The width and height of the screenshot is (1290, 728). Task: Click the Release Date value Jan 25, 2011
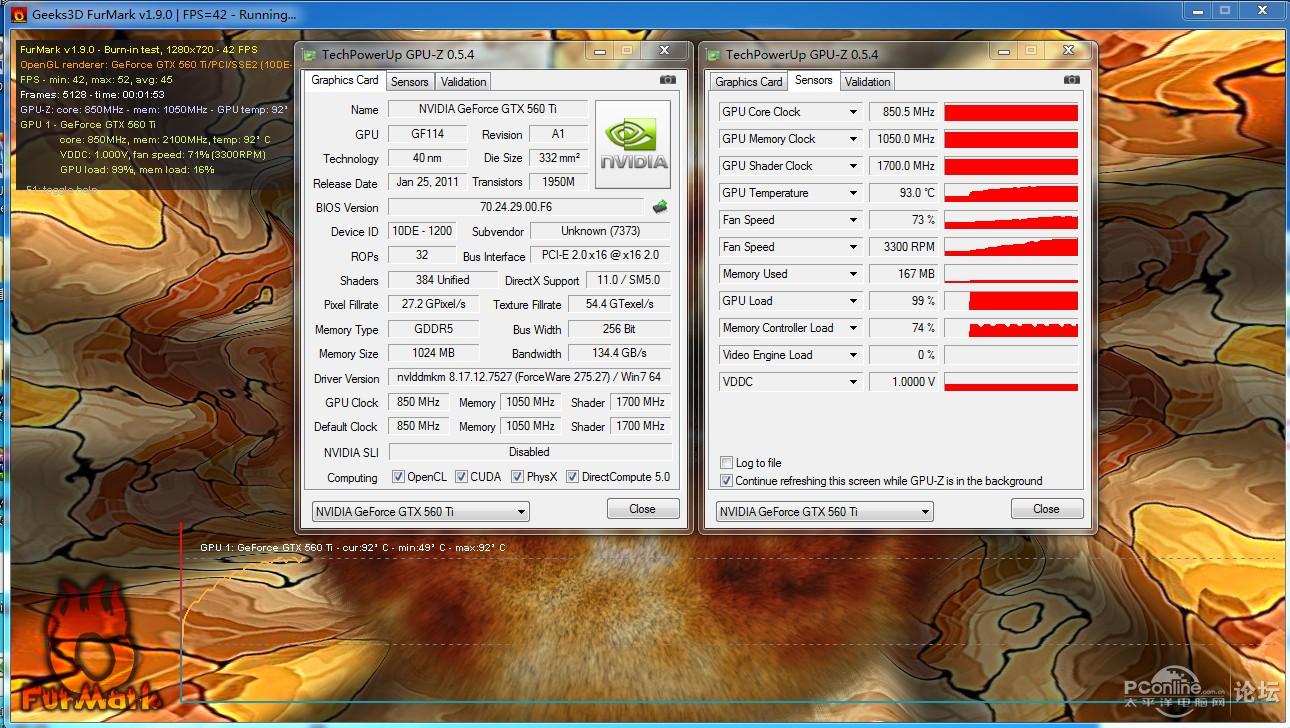(x=427, y=182)
